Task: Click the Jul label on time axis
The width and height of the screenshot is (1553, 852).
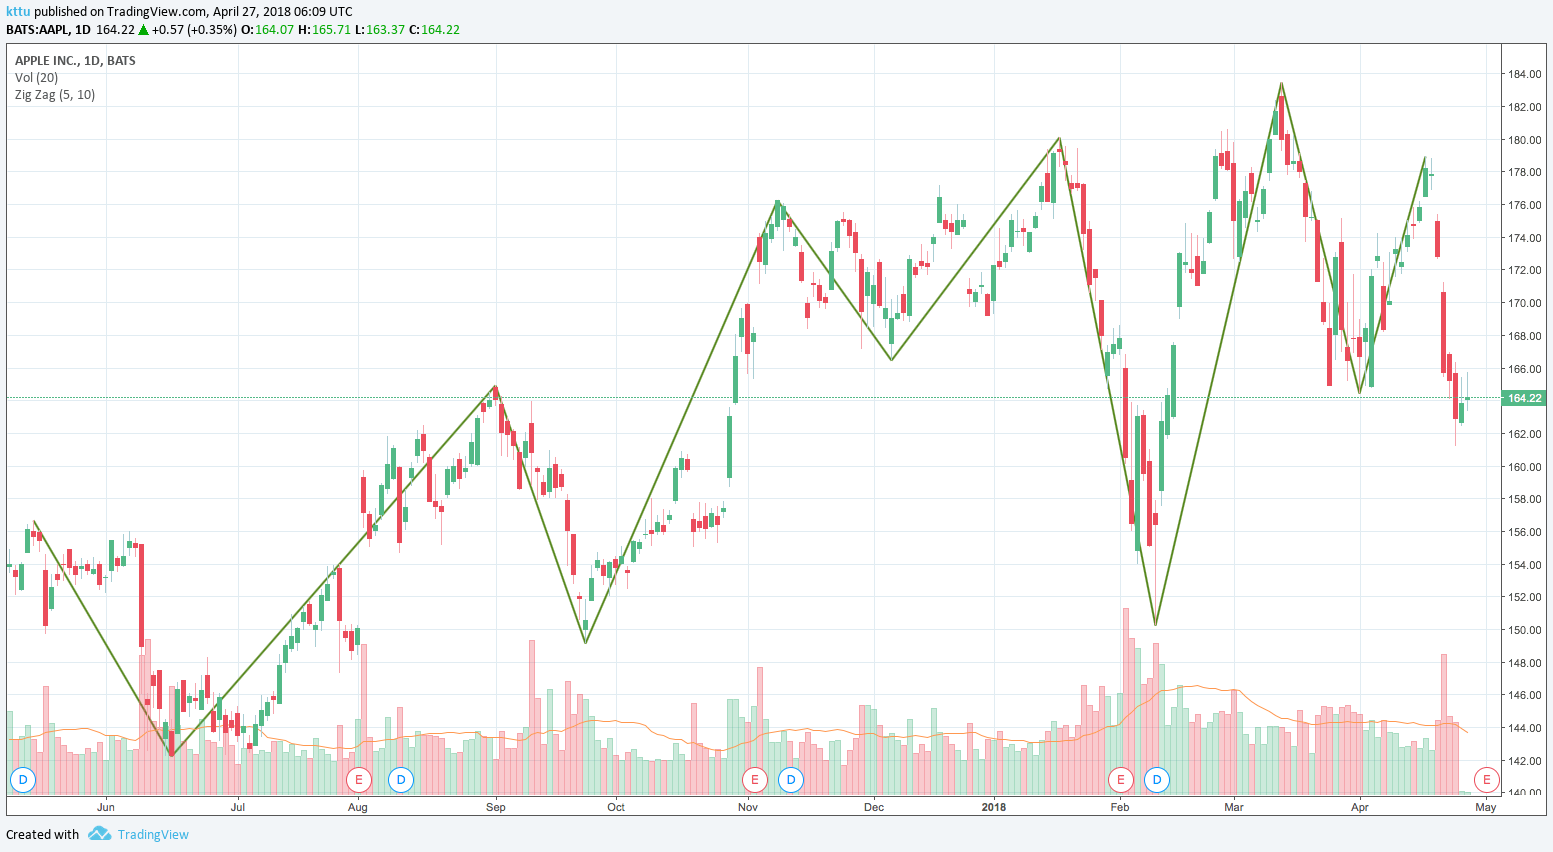Action: pos(238,807)
